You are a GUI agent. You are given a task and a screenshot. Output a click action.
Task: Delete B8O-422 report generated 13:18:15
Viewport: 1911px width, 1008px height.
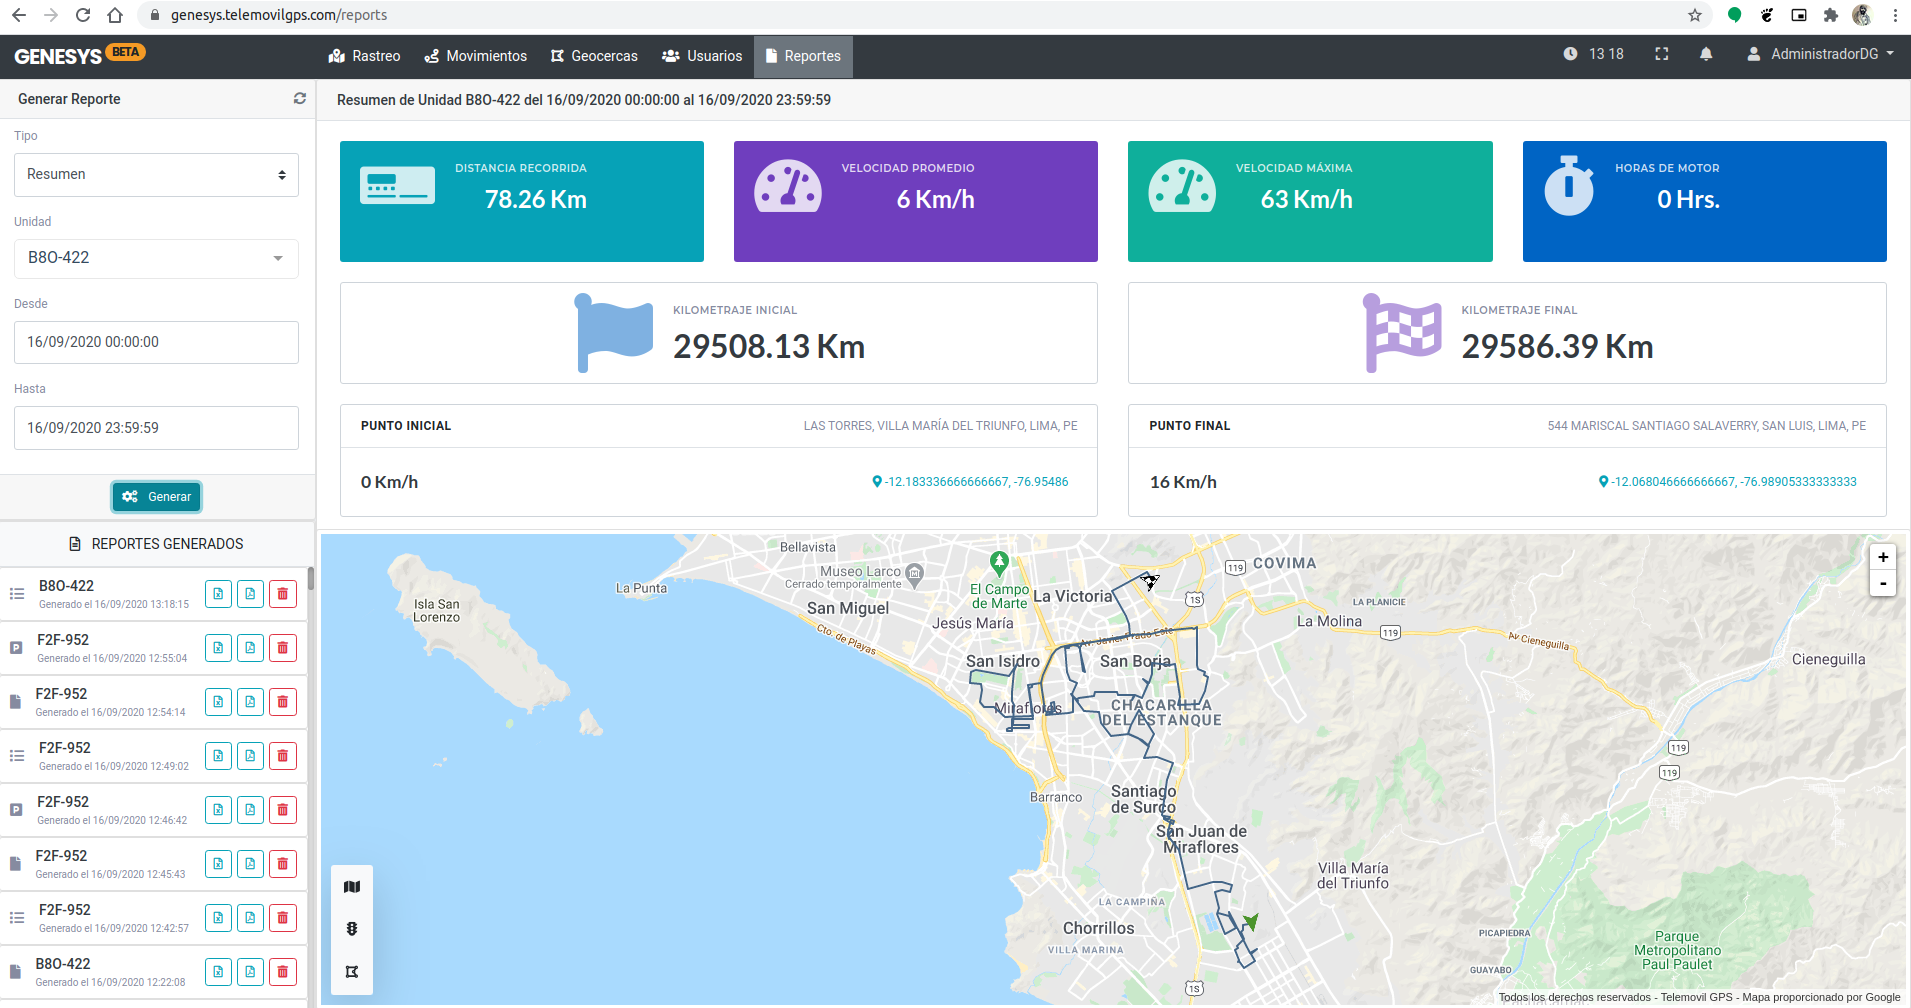[283, 594]
